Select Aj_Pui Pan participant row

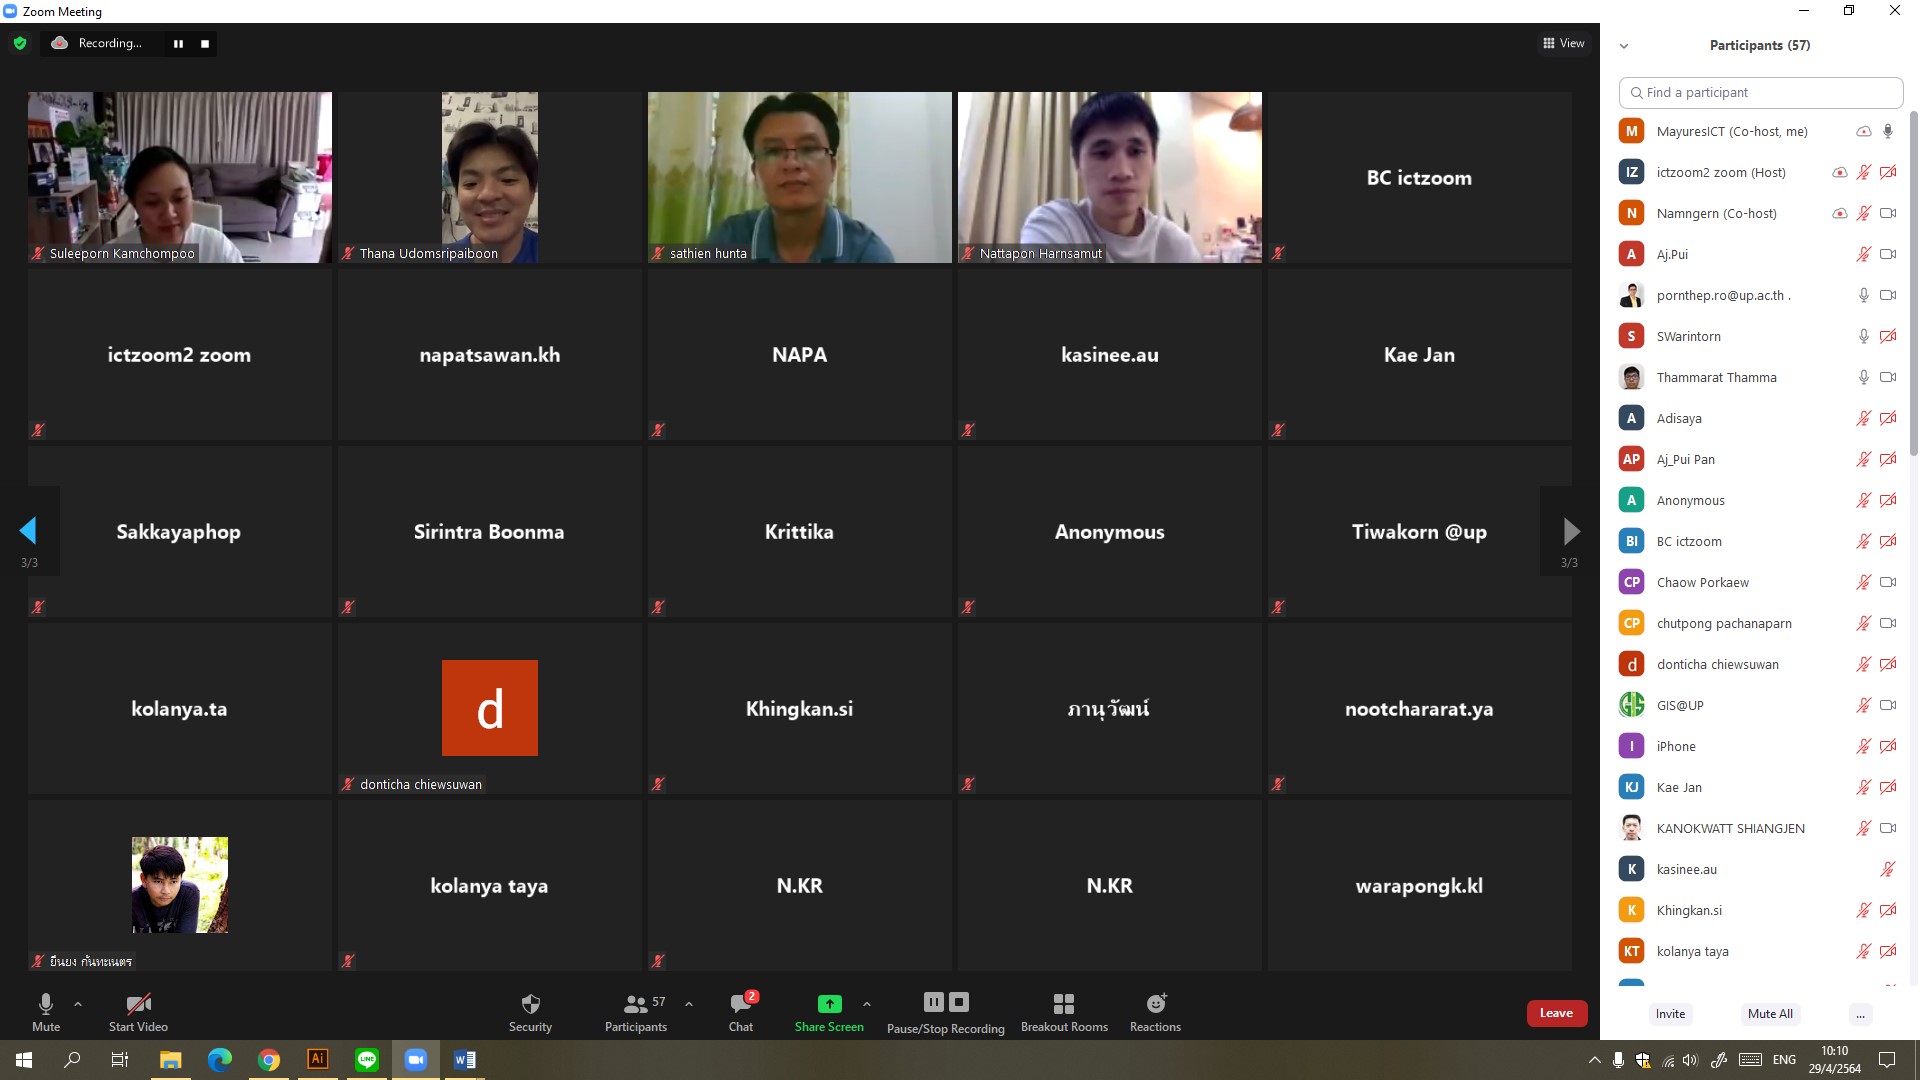1758,459
